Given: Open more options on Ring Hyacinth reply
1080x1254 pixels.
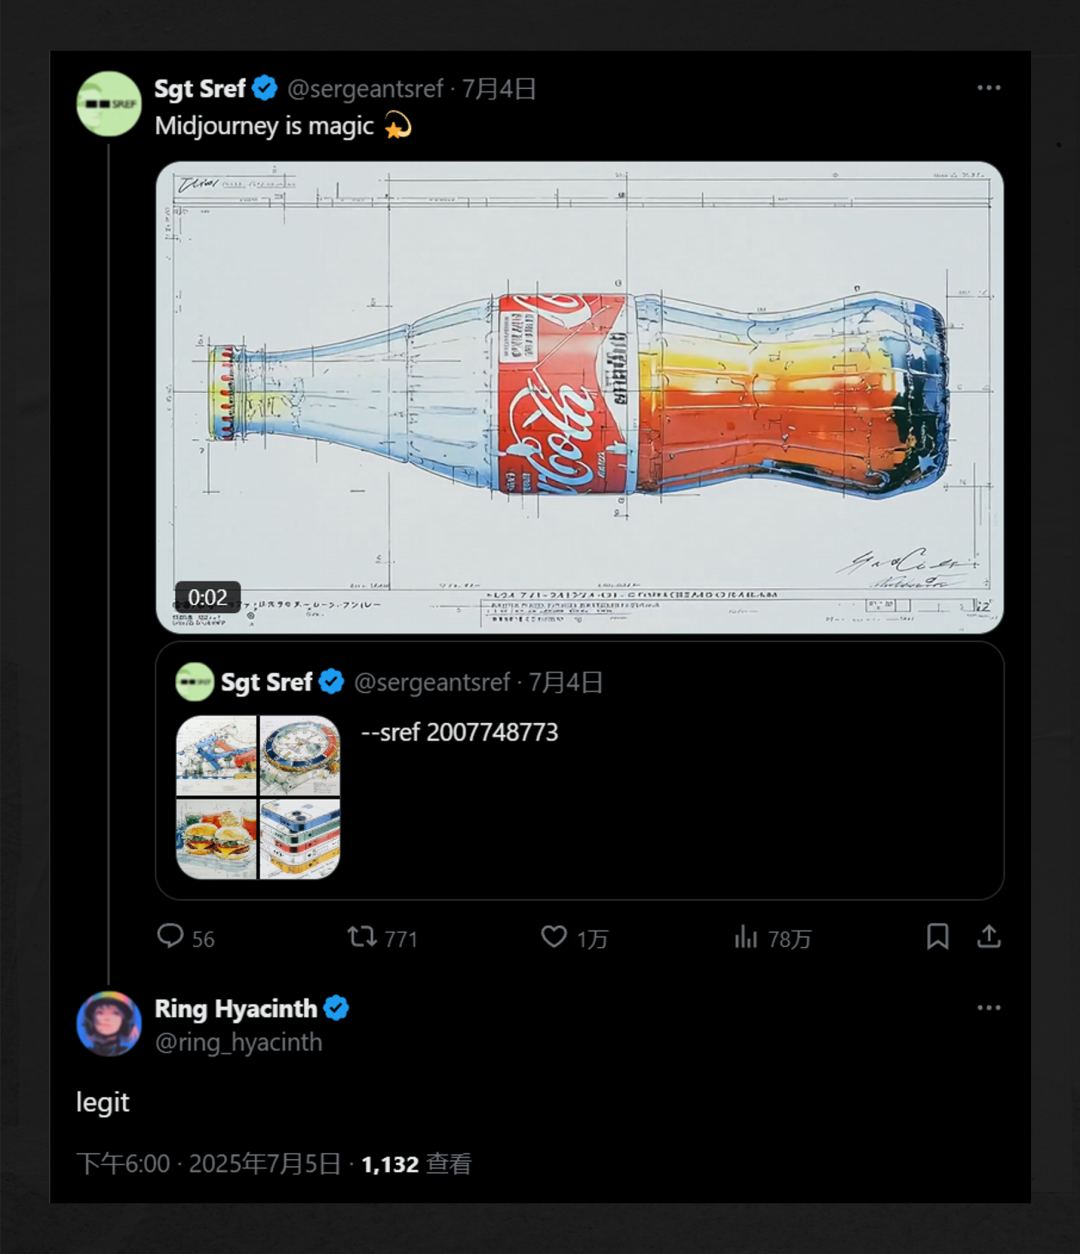Looking at the screenshot, I should (989, 1008).
